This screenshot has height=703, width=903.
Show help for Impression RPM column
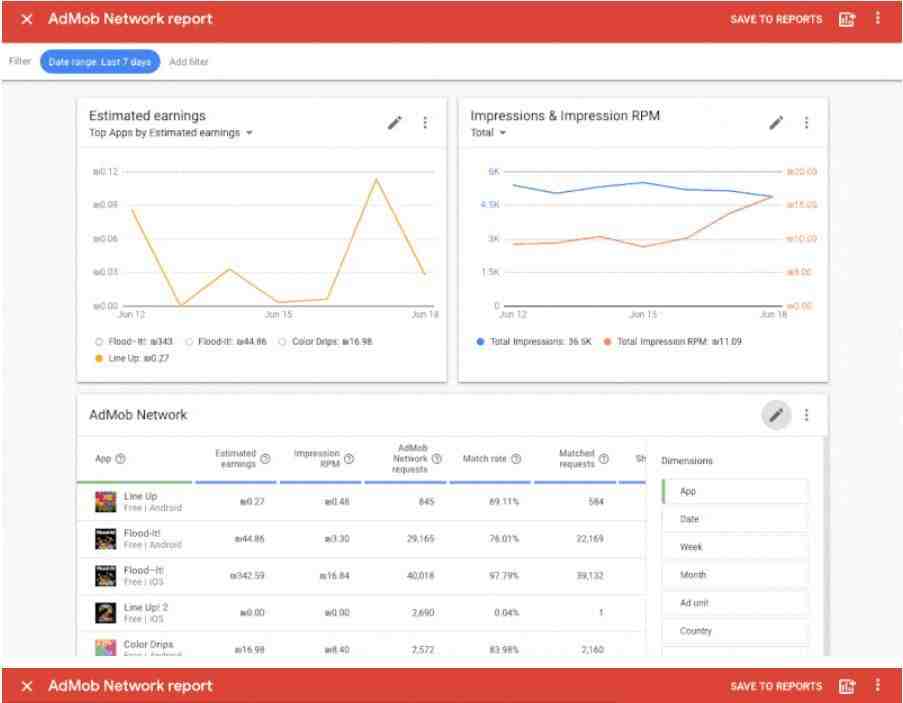pyautogui.click(x=349, y=459)
